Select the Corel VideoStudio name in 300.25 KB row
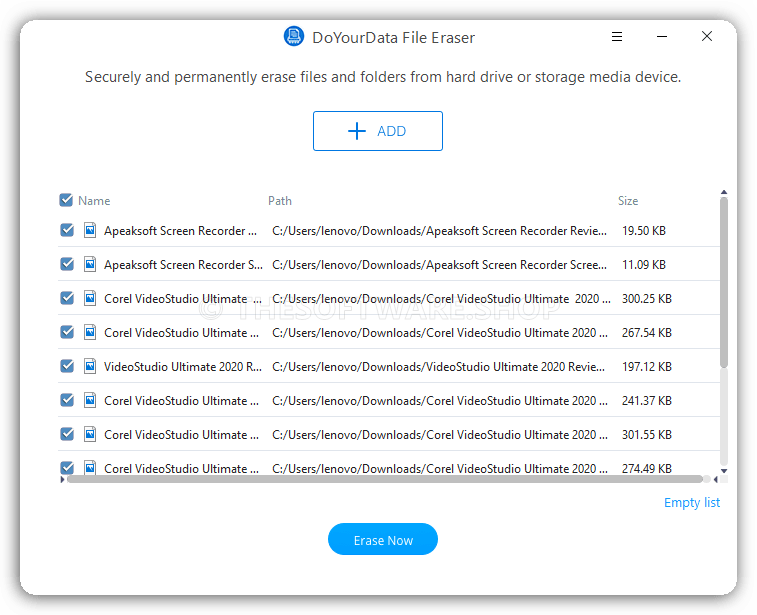 [183, 299]
